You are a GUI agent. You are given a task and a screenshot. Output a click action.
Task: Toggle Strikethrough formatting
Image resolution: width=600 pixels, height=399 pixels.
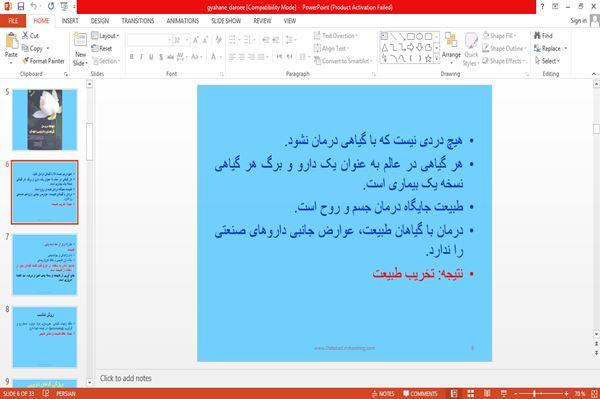click(170, 57)
